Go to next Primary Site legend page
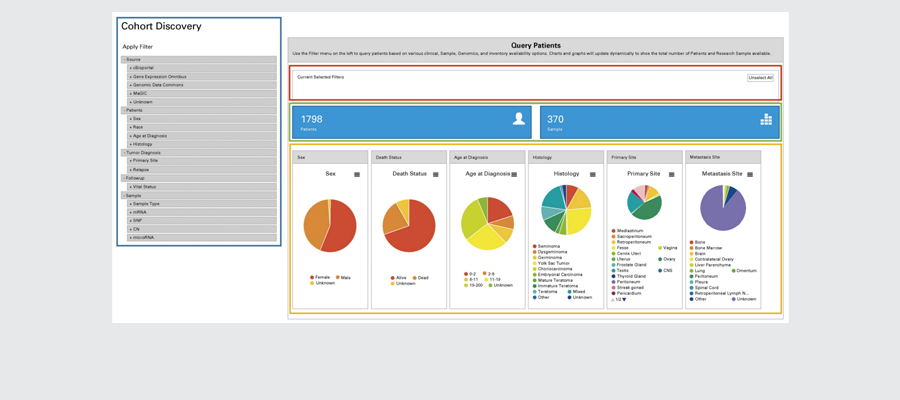900x400 pixels. [625, 298]
